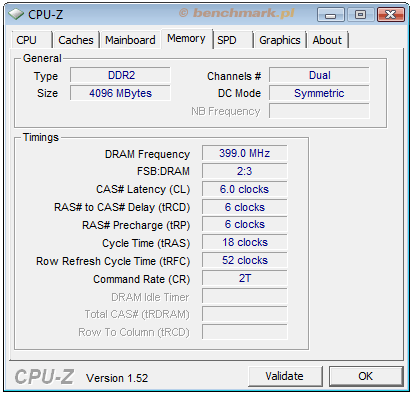Click the Version 1.52 text
This screenshot has height=396, width=412.
coord(117,378)
